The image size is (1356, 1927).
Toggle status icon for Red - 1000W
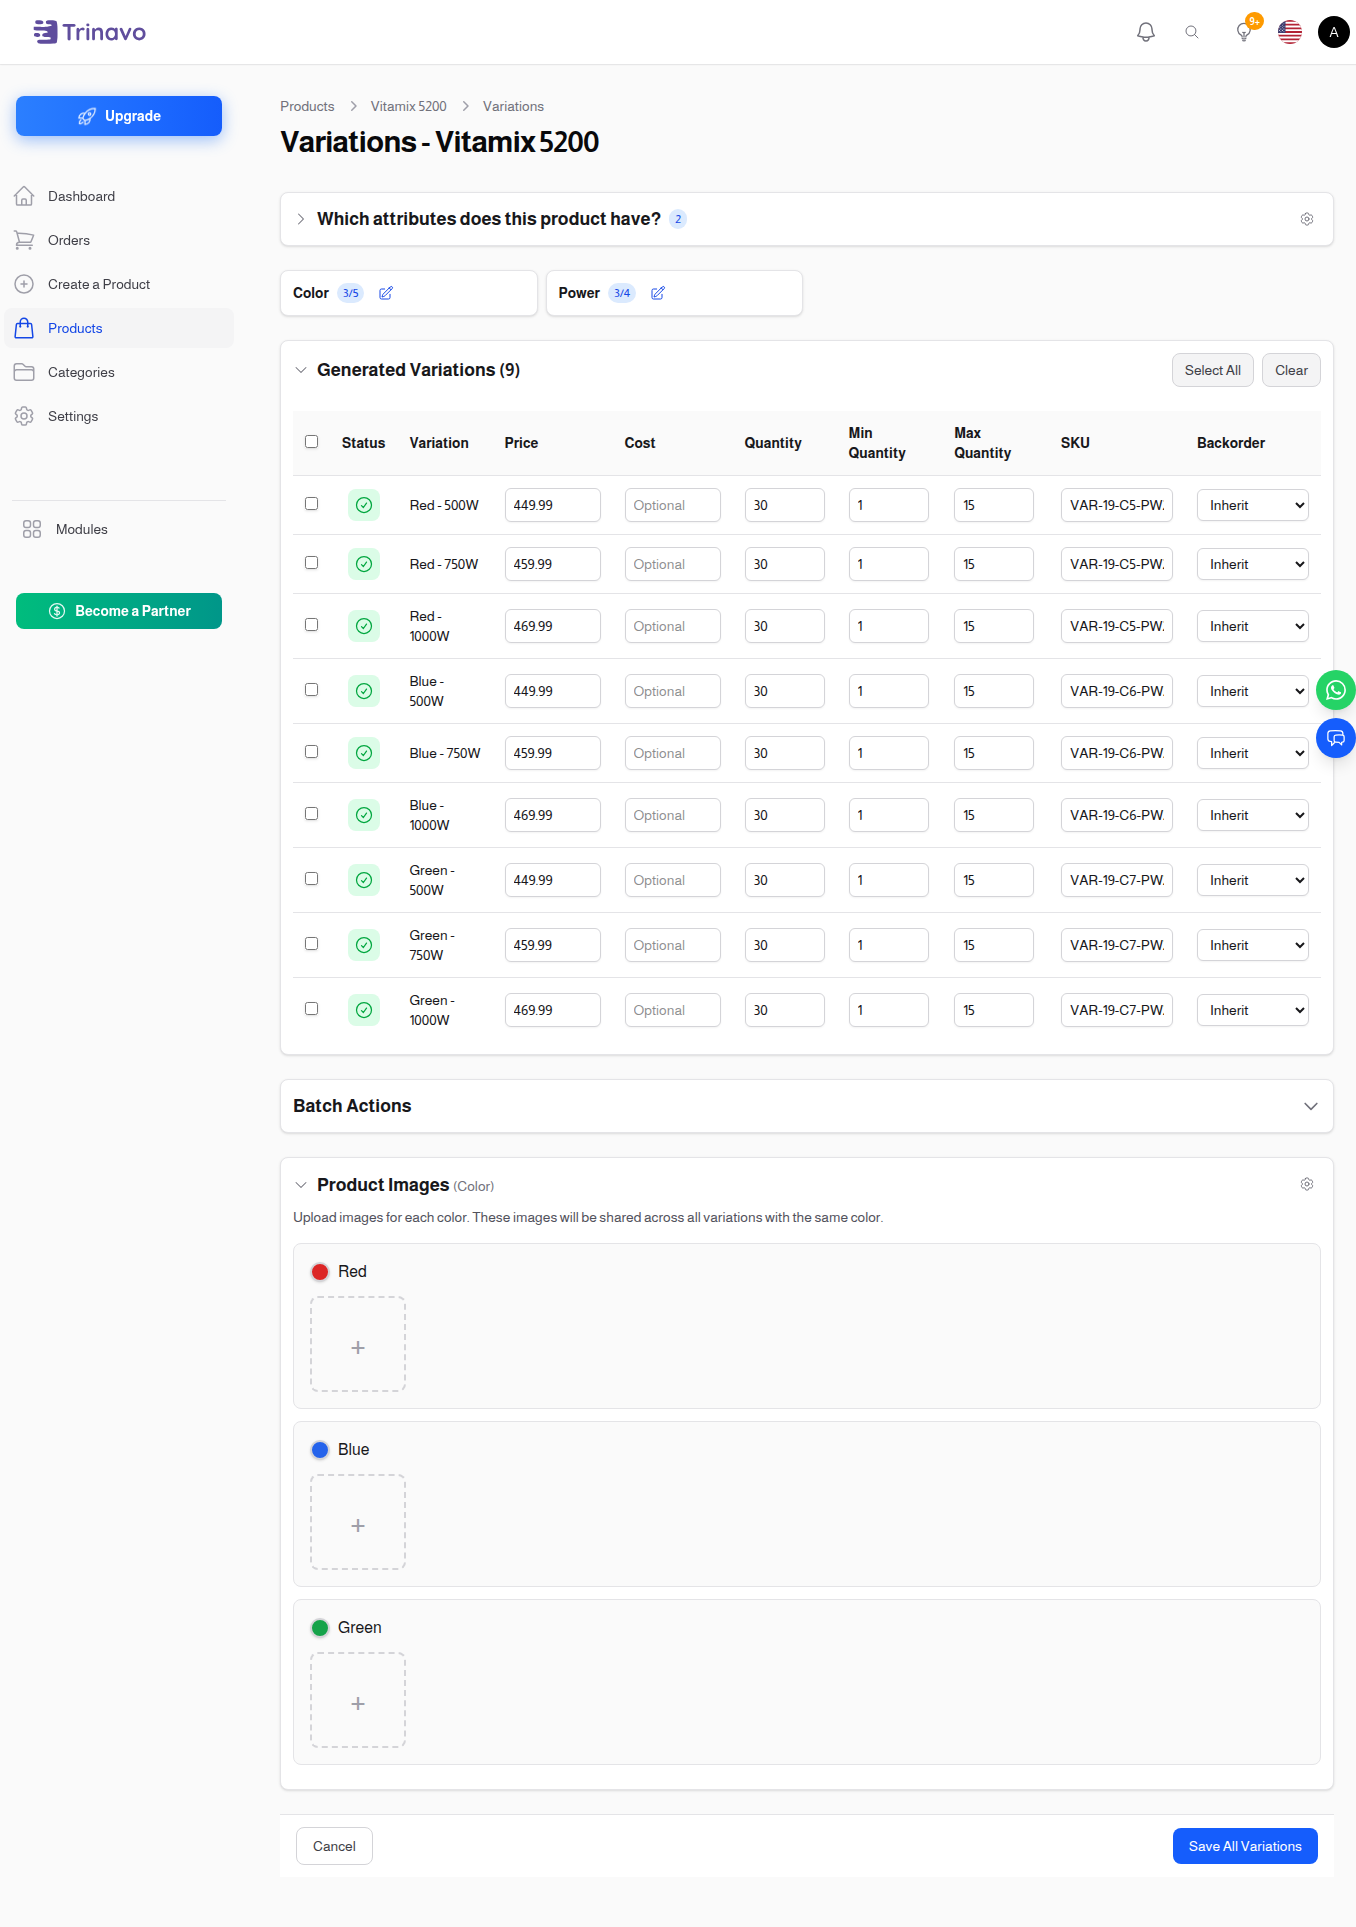(x=364, y=626)
